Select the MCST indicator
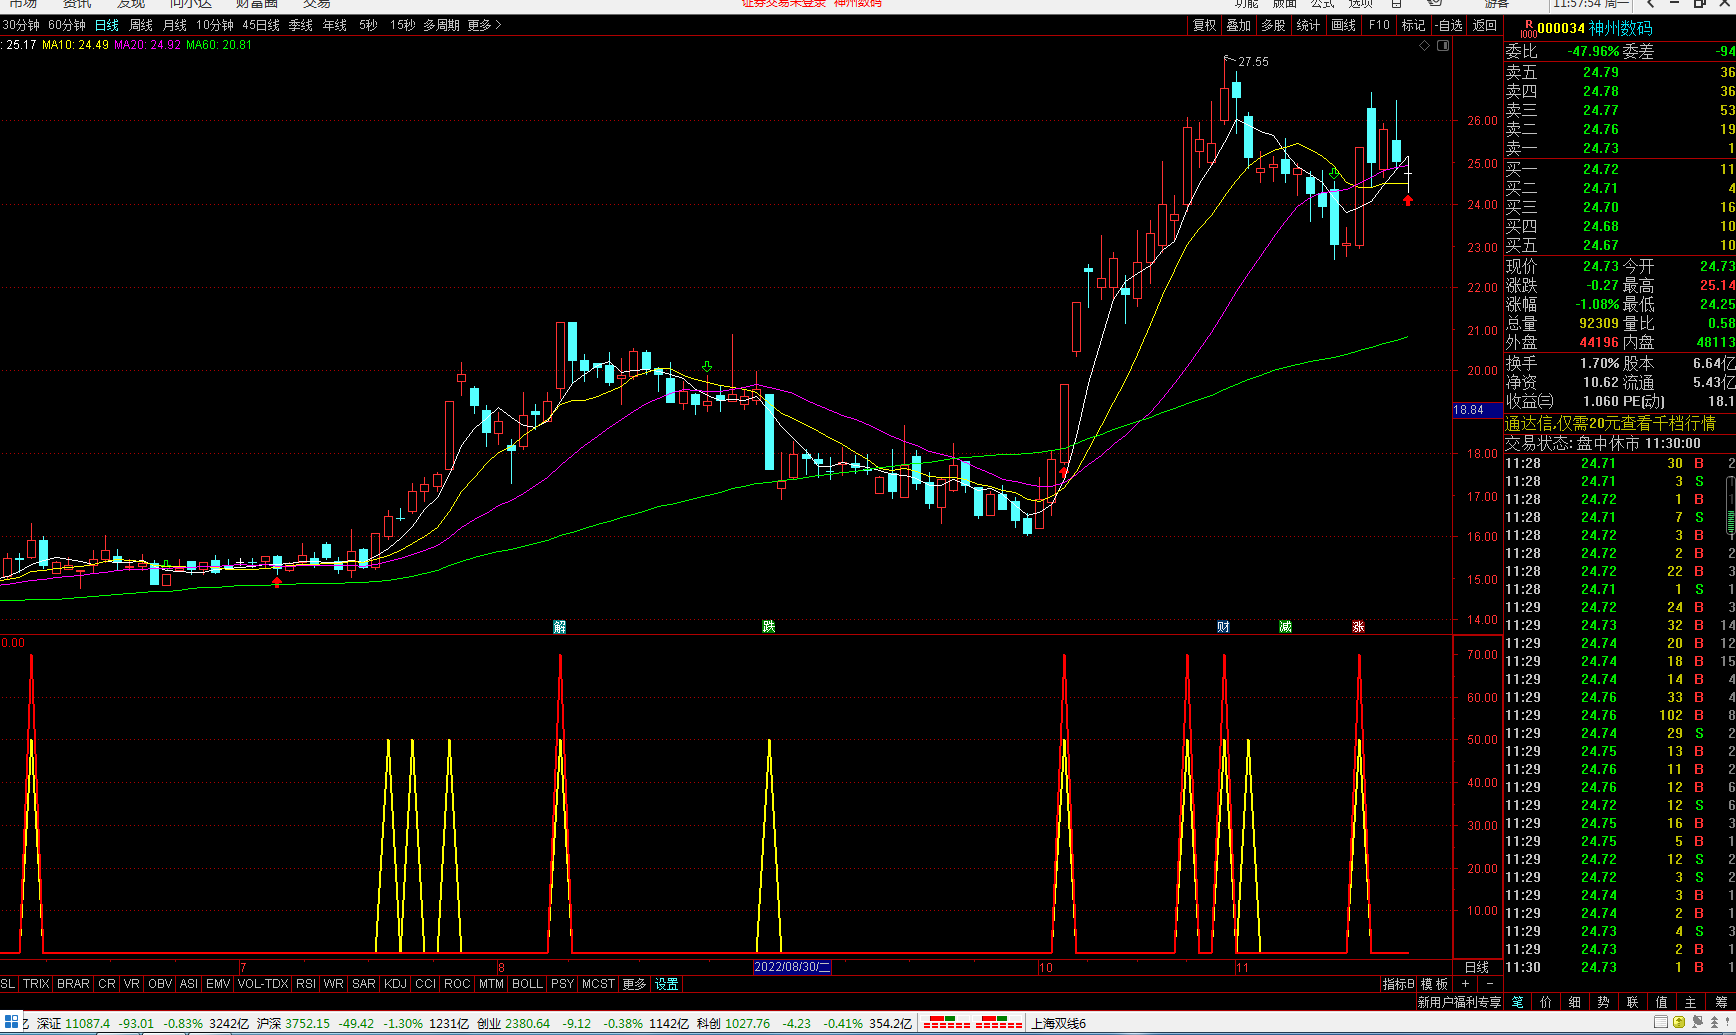 pyautogui.click(x=598, y=984)
